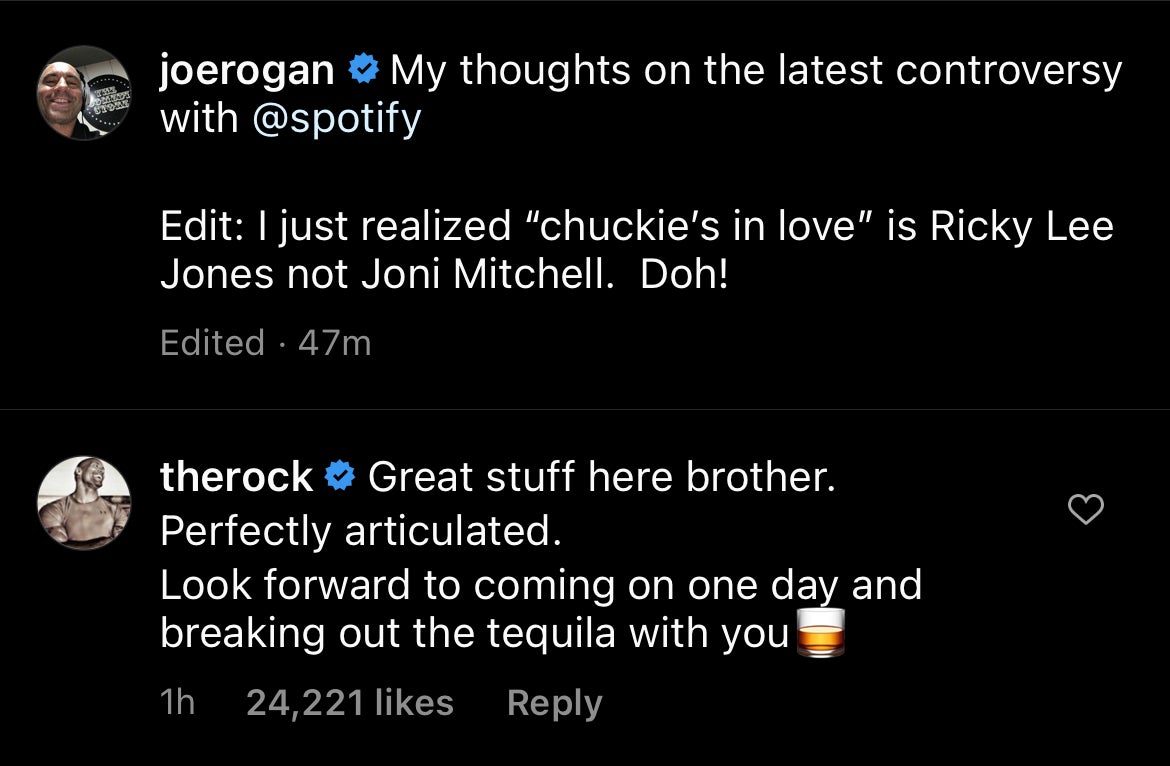
Task: Like The Rock's comment with the heart
Action: coord(1086,510)
